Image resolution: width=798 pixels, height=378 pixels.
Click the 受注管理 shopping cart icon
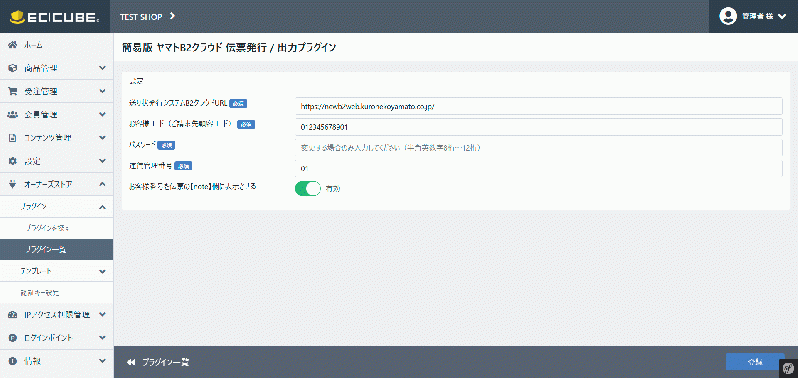13,91
